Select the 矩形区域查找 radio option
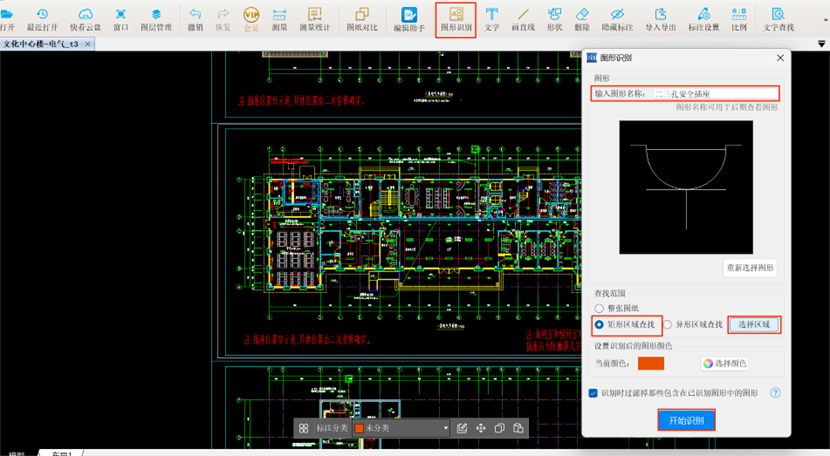This screenshot has width=830, height=456. coord(600,325)
